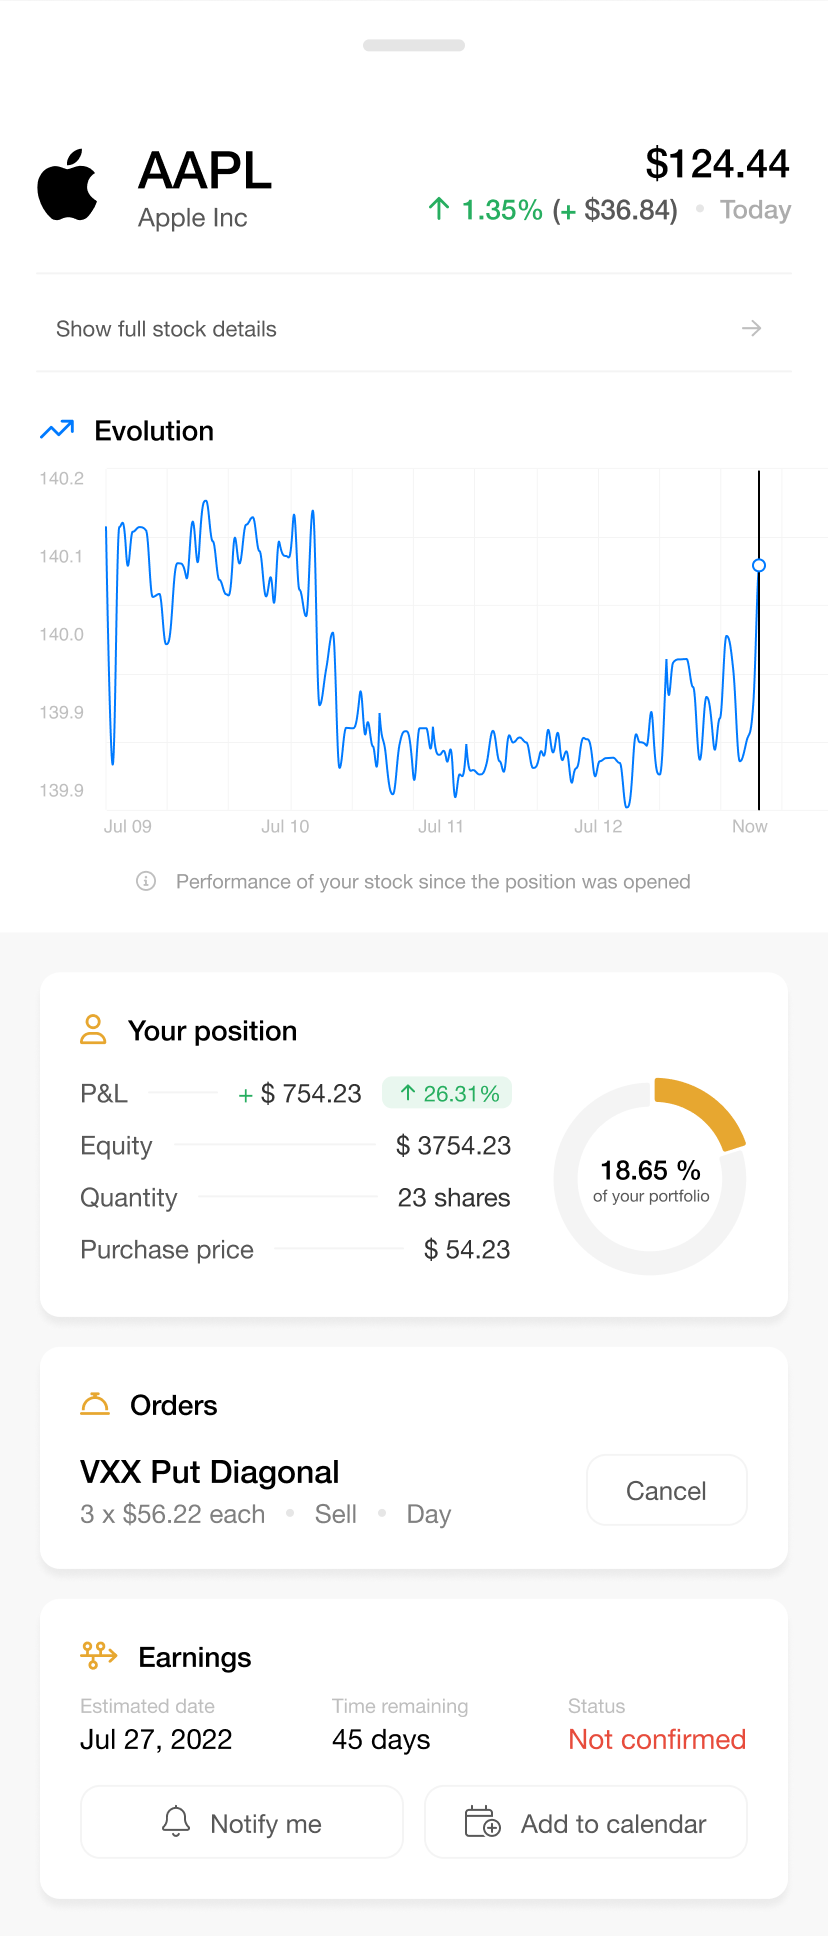Tap the Jul 10 axis label

[x=285, y=826]
